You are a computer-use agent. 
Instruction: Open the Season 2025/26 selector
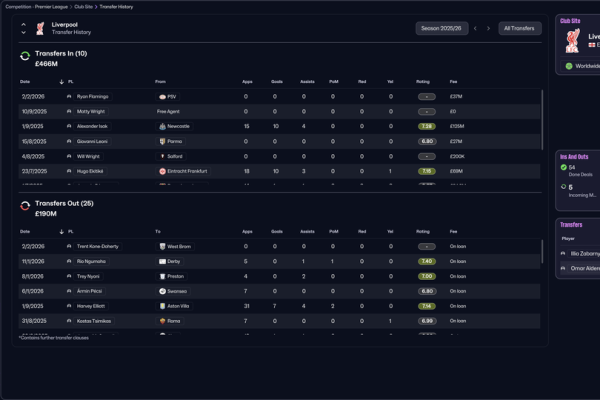pos(442,28)
